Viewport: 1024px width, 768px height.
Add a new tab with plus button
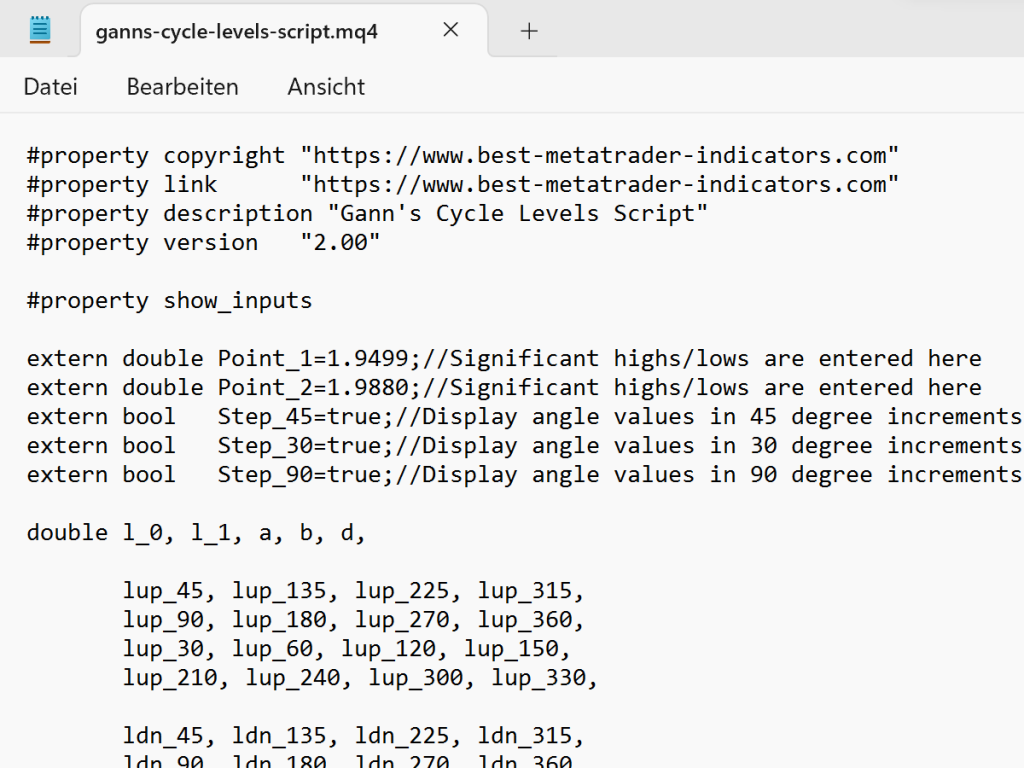[x=529, y=31]
